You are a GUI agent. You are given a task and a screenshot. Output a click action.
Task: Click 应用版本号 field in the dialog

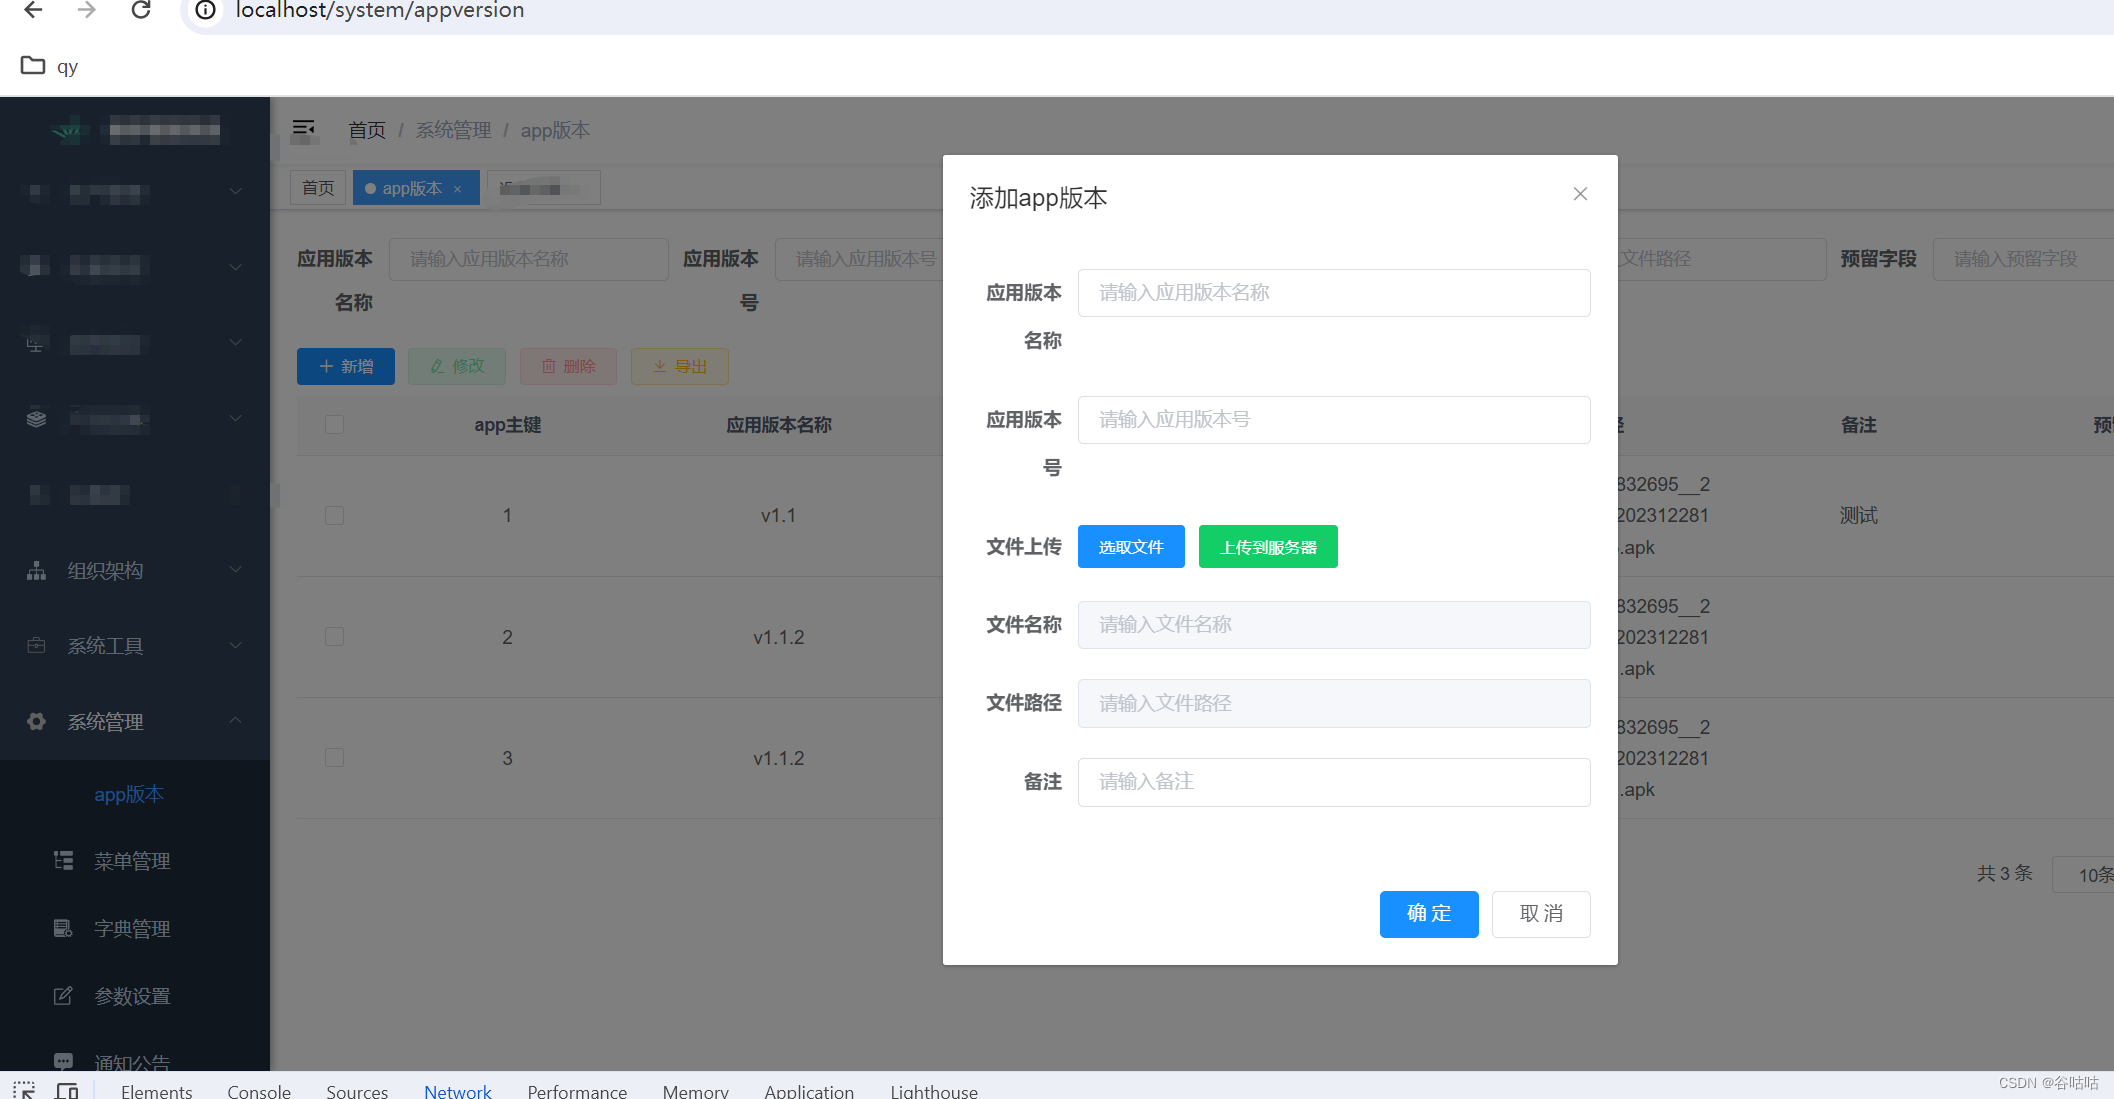pos(1334,420)
